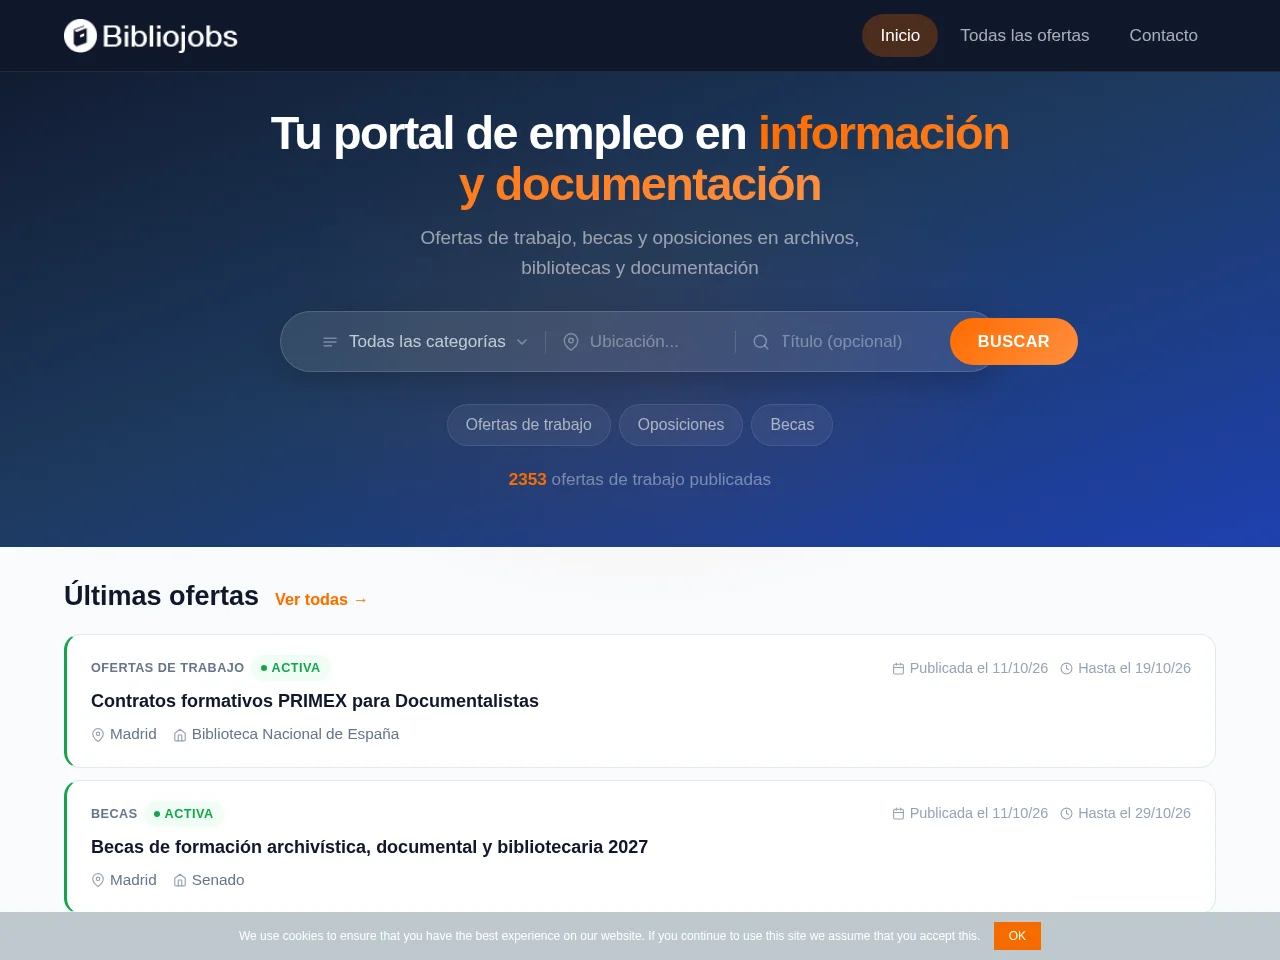Accept cookies with the OK button
Image resolution: width=1280 pixels, height=960 pixels.
1017,936
